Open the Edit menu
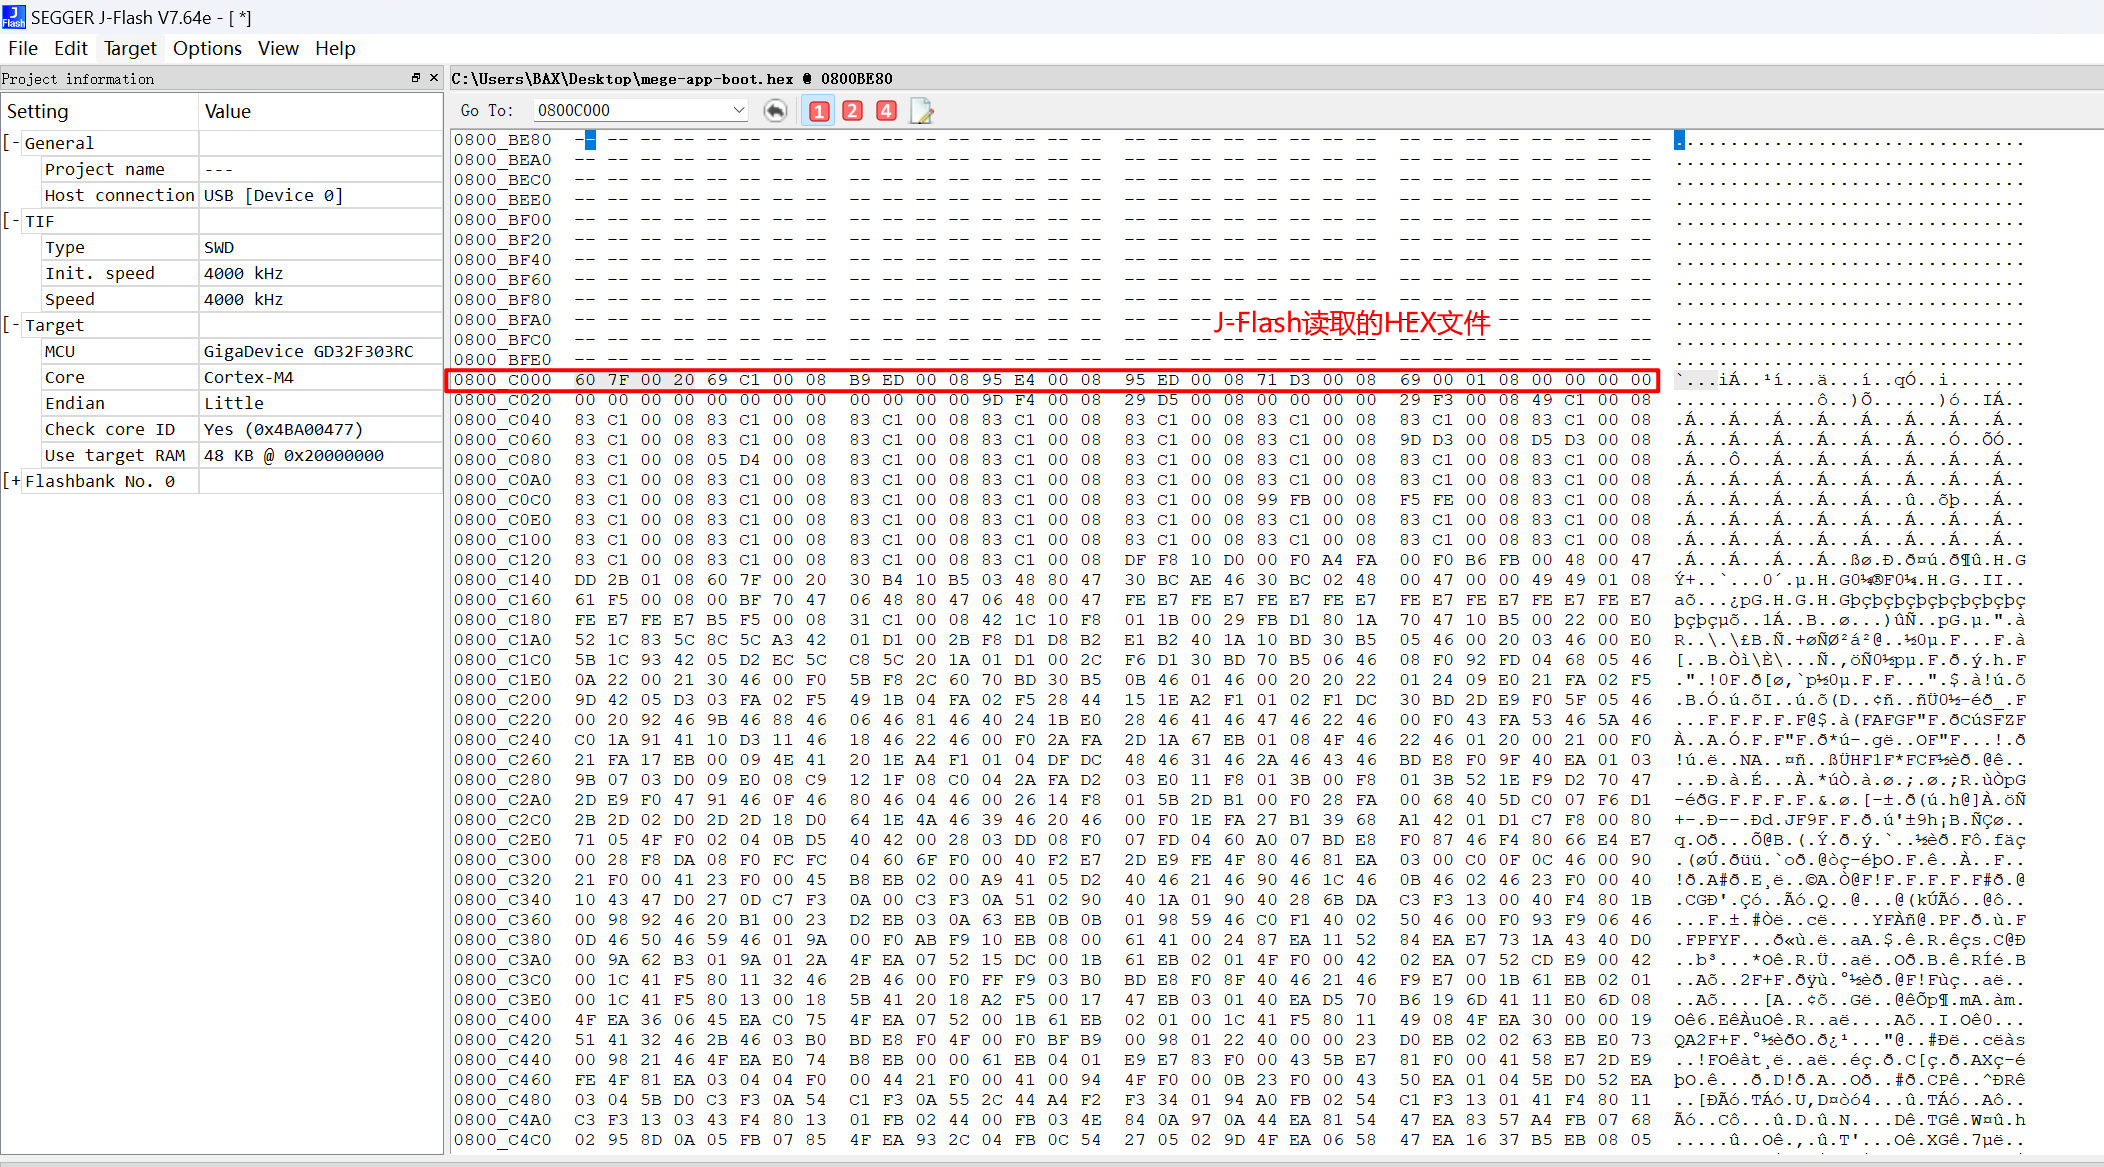Viewport: 2104px width, 1167px height. pos(70,48)
